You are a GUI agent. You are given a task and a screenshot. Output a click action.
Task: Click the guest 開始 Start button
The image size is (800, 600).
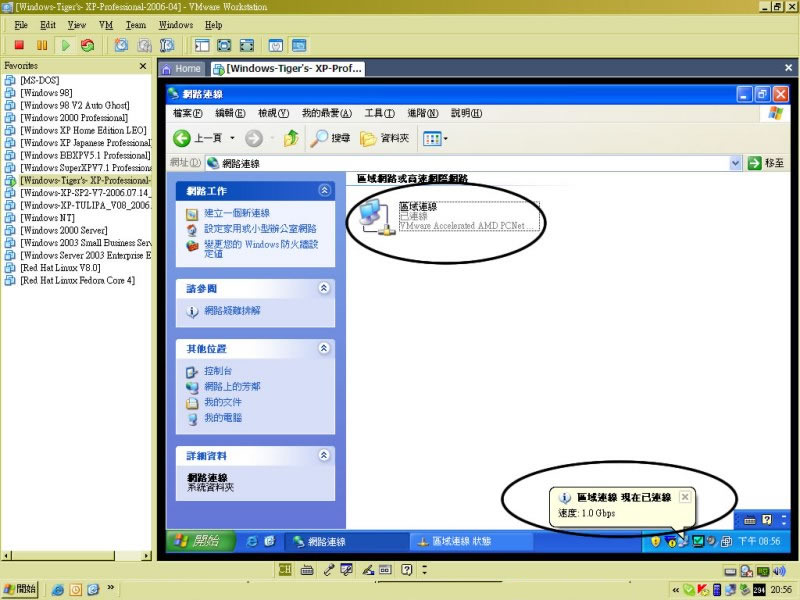201,541
